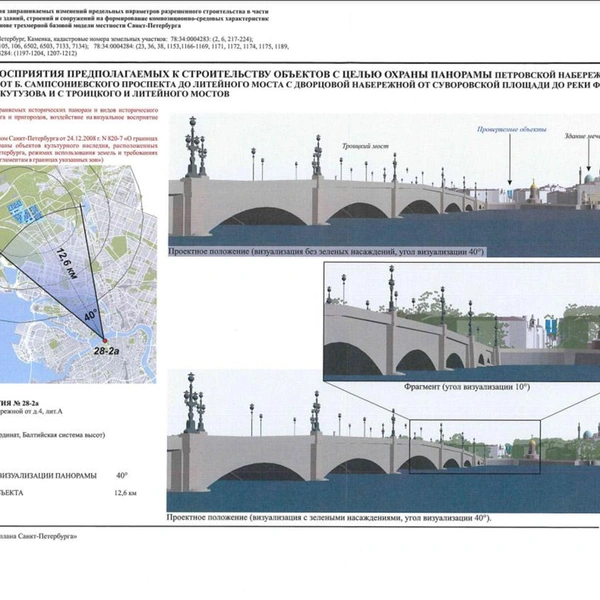Image resolution: width=600 pixels, height=600 pixels.
Task: Open the bottom bridge visualization with greenery
Action: 383,441
